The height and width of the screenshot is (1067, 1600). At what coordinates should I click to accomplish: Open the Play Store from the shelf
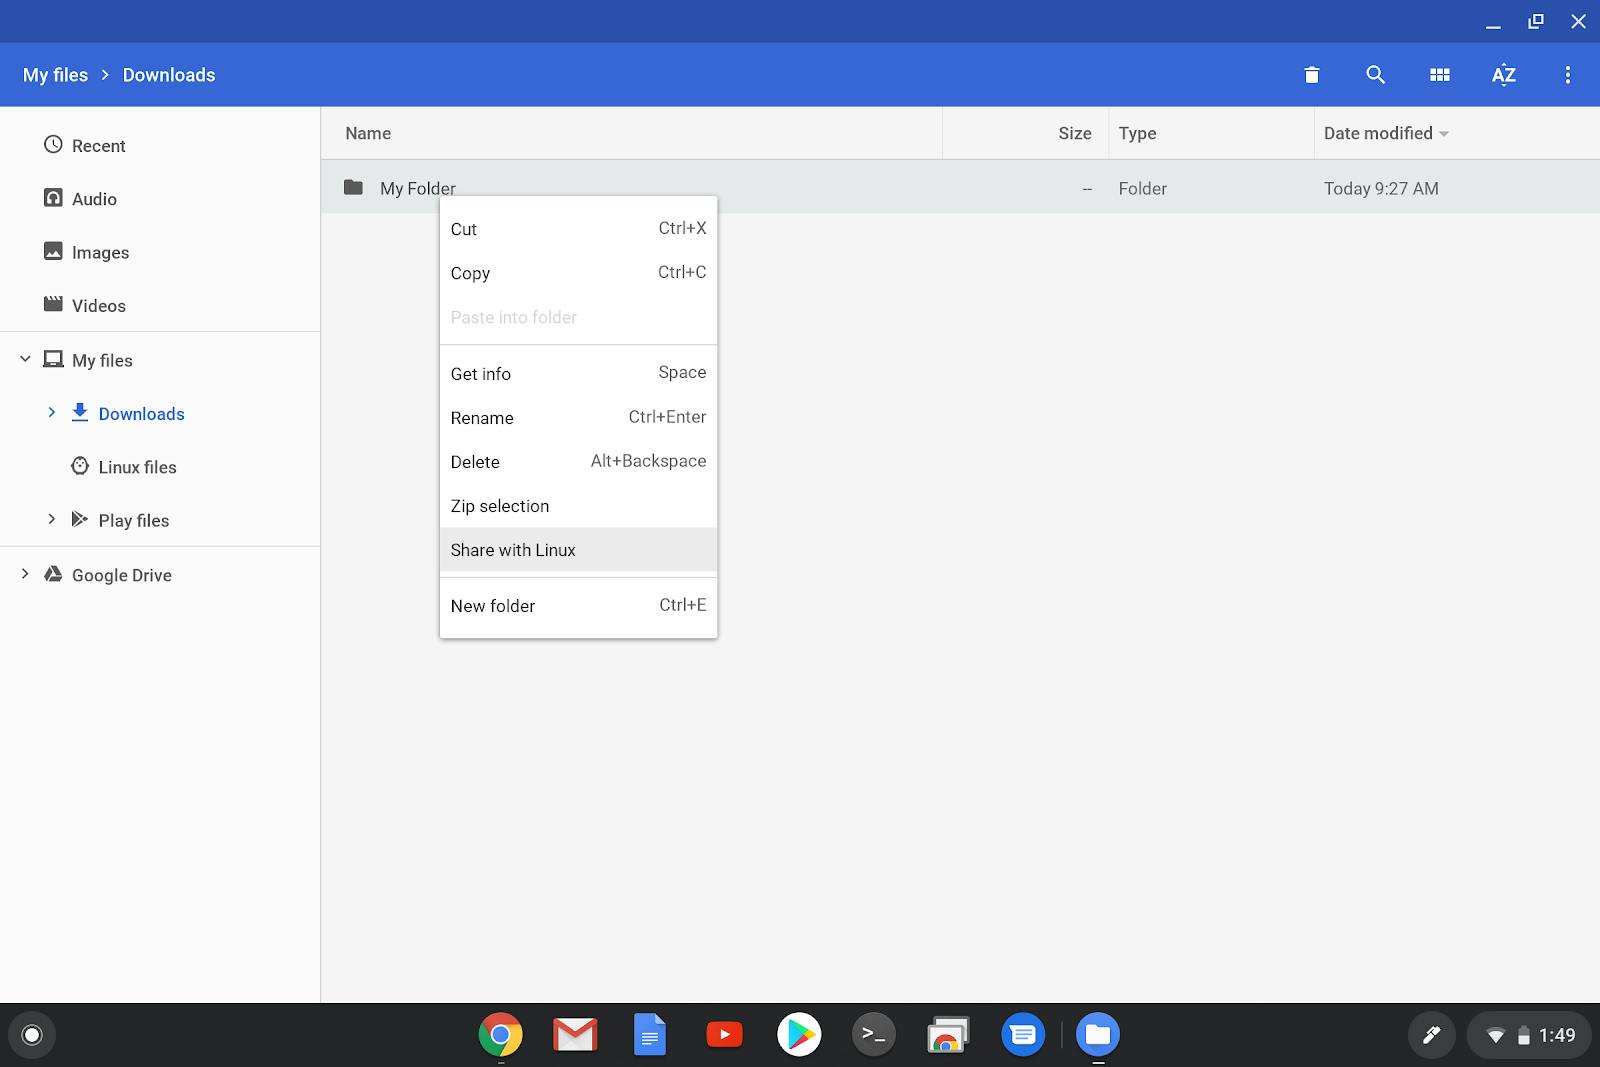click(x=798, y=1035)
